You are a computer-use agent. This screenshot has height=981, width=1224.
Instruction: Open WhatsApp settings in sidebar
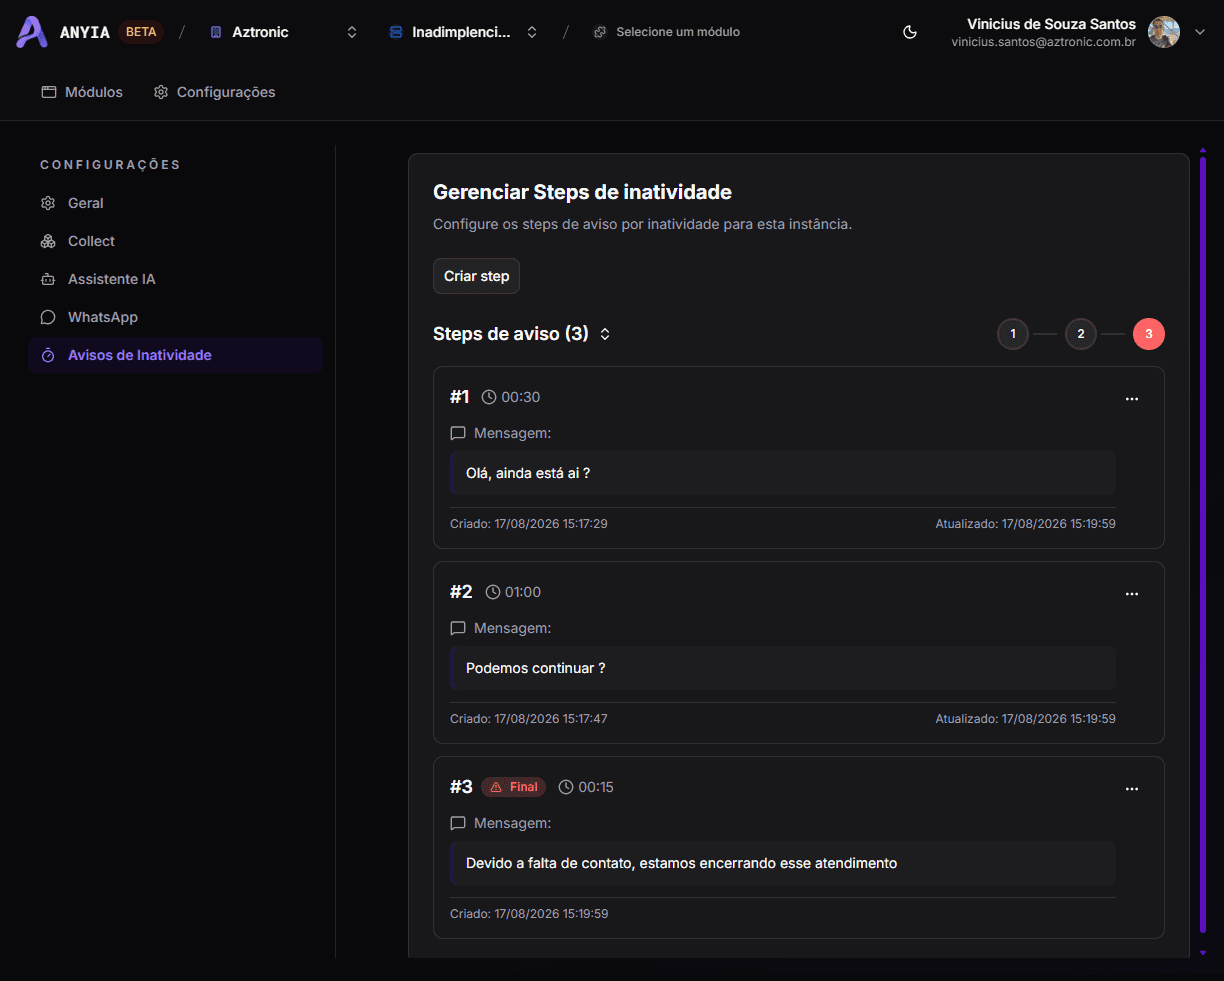(x=175, y=317)
